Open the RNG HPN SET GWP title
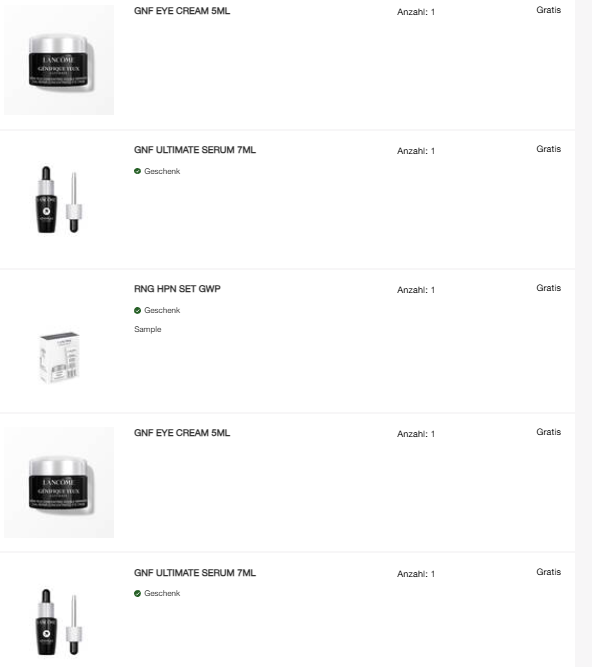The height and width of the screenshot is (667, 592). [x=177, y=289]
